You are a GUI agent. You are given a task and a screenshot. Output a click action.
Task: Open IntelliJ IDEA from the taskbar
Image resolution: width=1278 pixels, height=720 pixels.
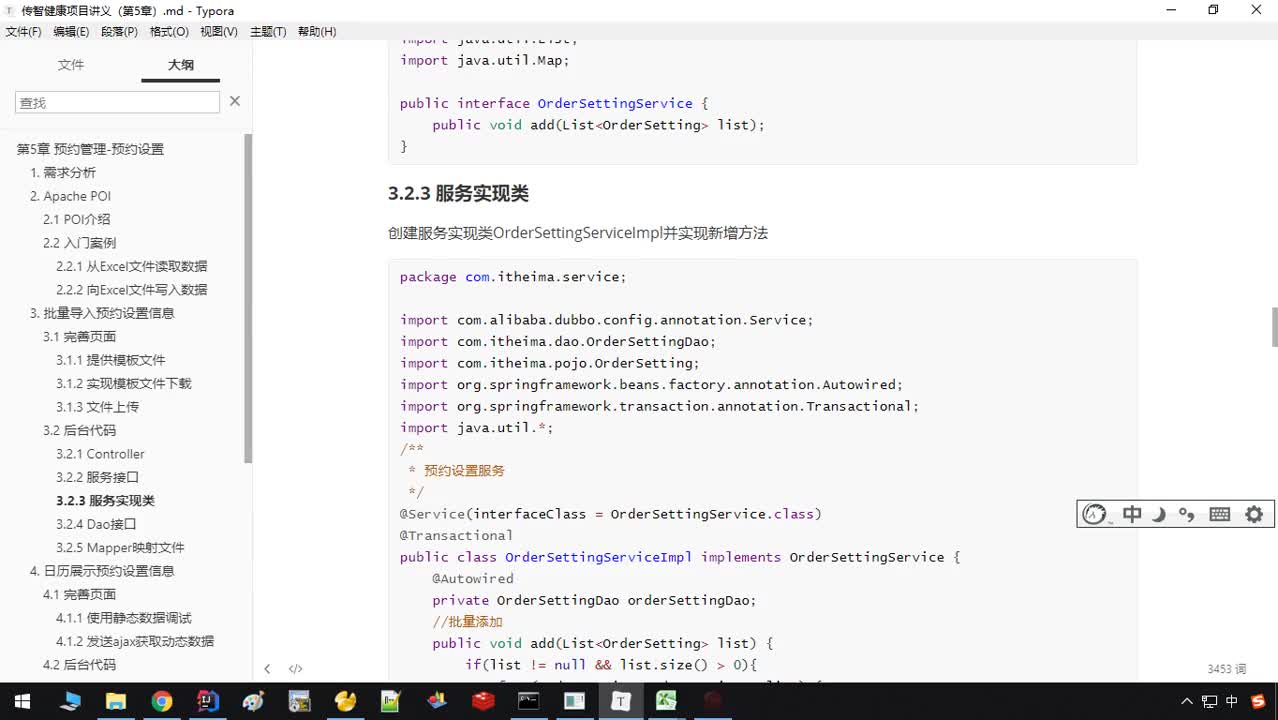tap(208, 701)
